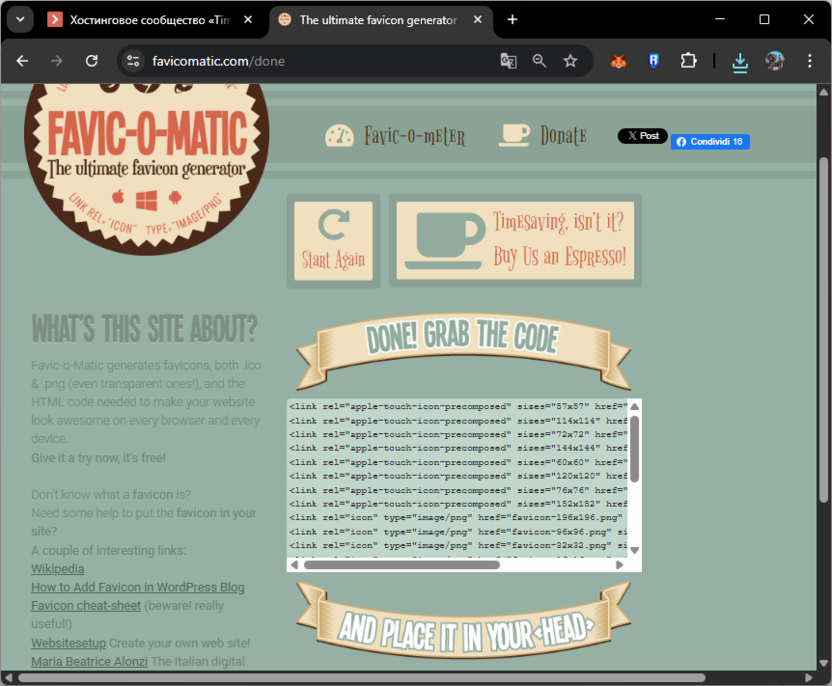This screenshot has height=686, width=832.
Task: Click the page scroll right arrow
Action: tap(809, 678)
